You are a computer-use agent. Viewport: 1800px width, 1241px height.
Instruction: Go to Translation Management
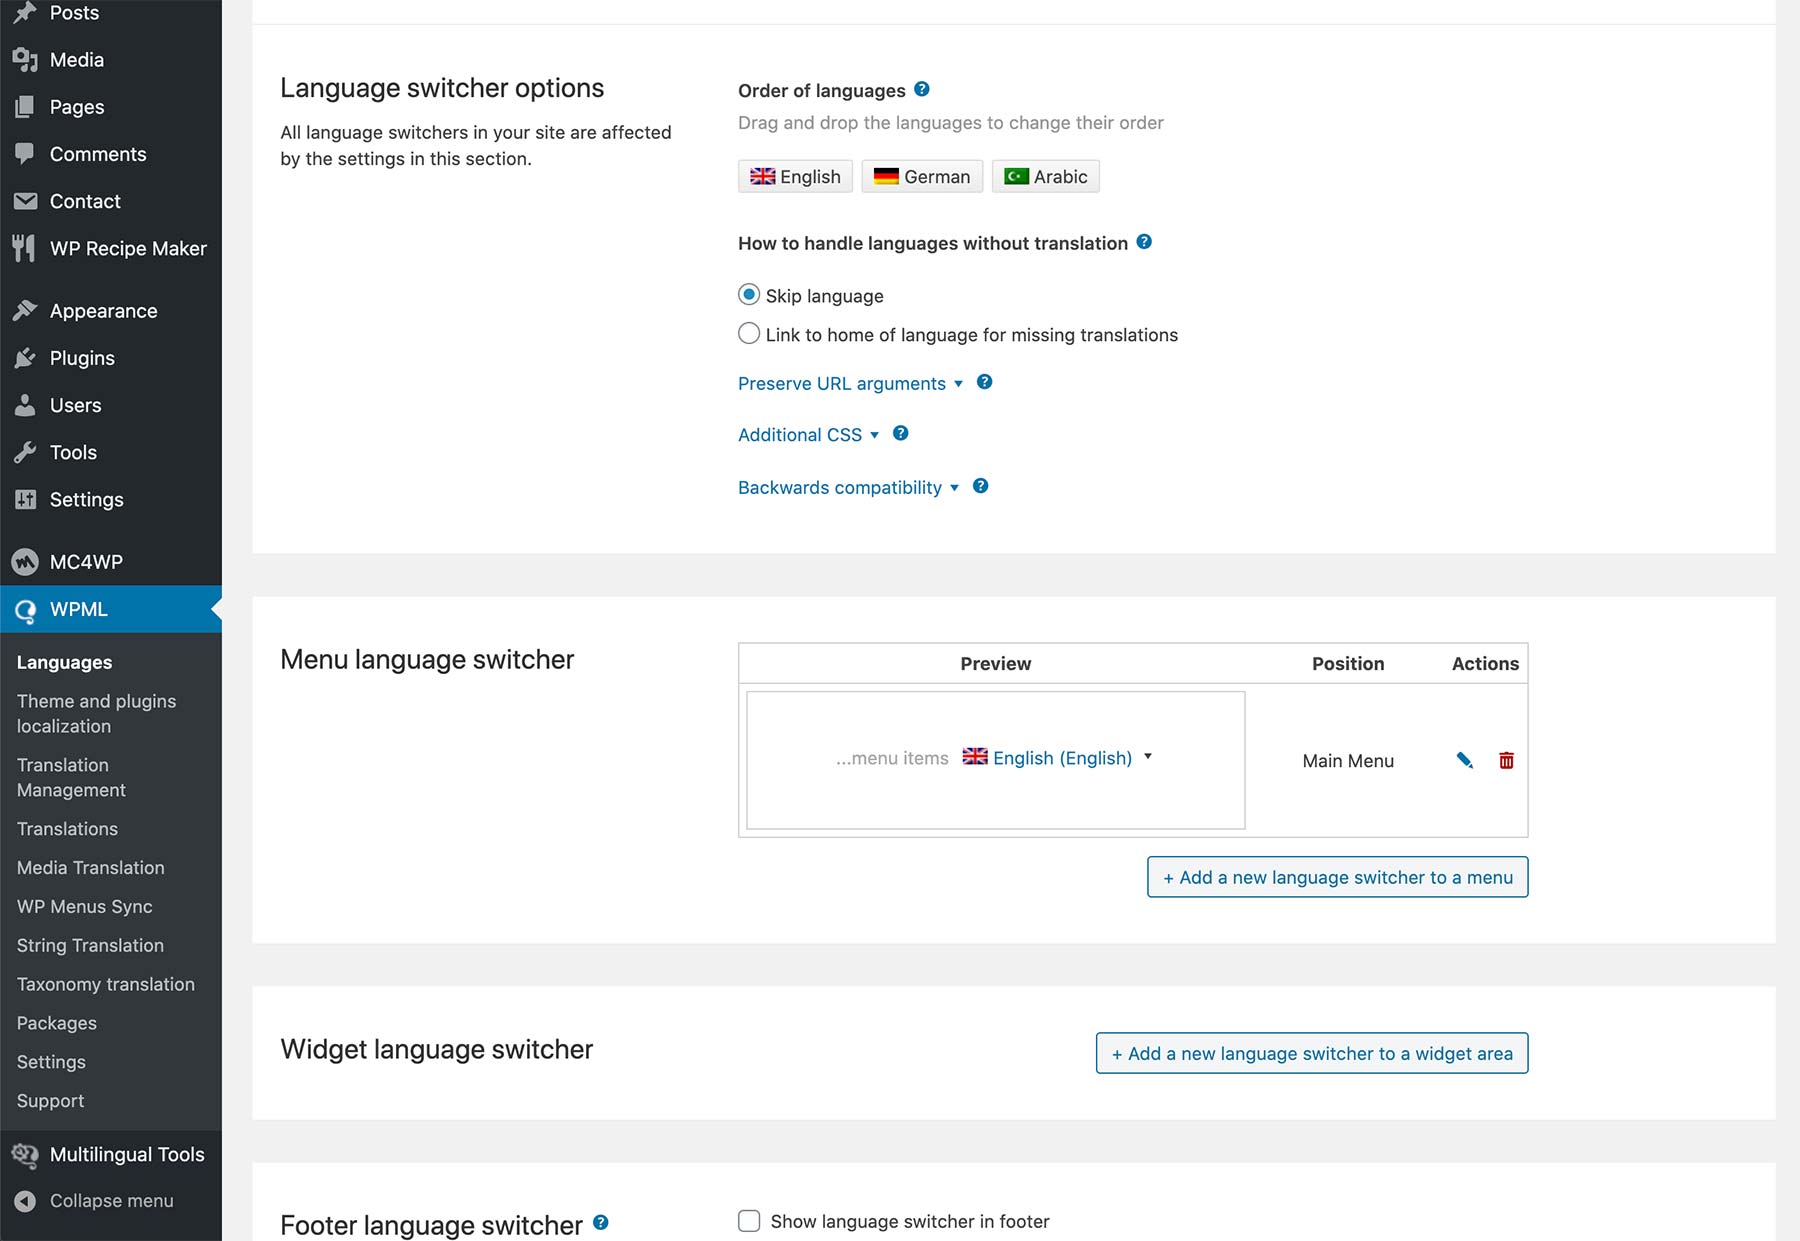70,777
